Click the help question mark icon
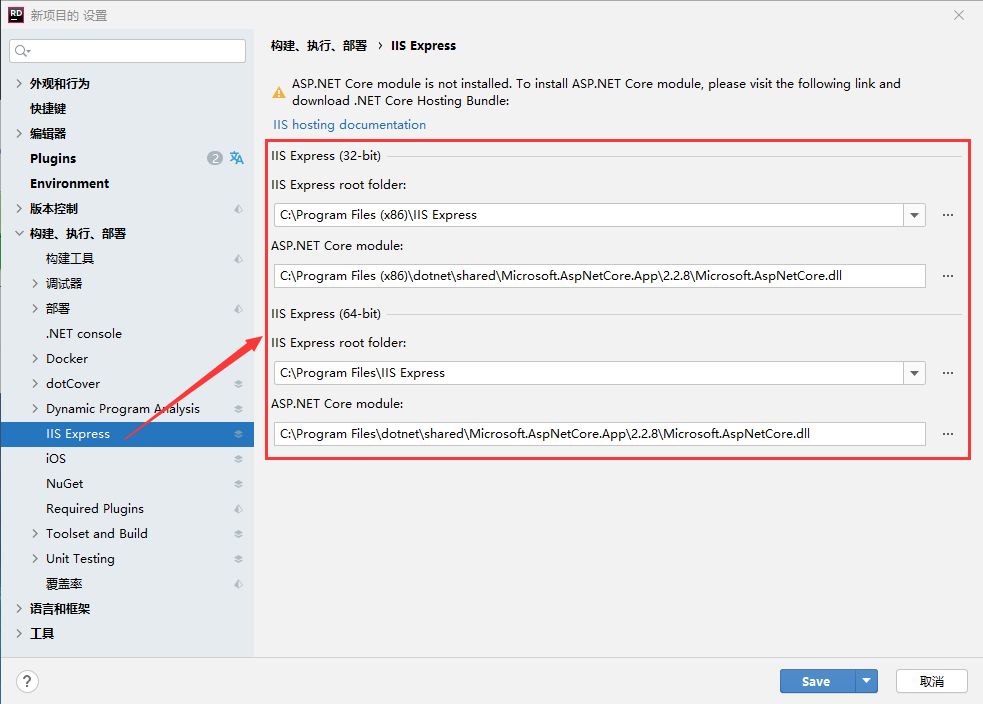The height and width of the screenshot is (704, 983). point(26,681)
